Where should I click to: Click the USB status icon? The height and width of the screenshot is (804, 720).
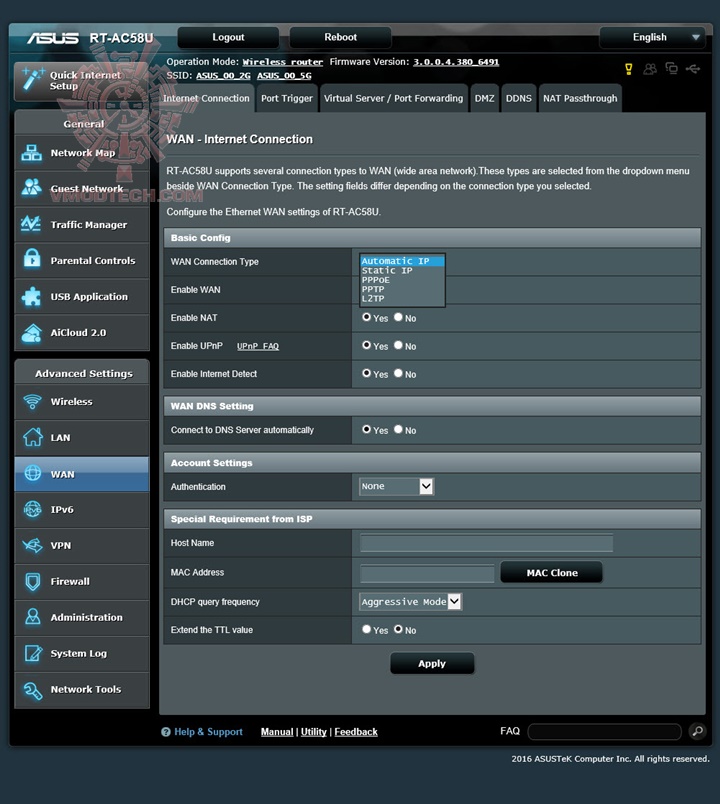click(693, 69)
